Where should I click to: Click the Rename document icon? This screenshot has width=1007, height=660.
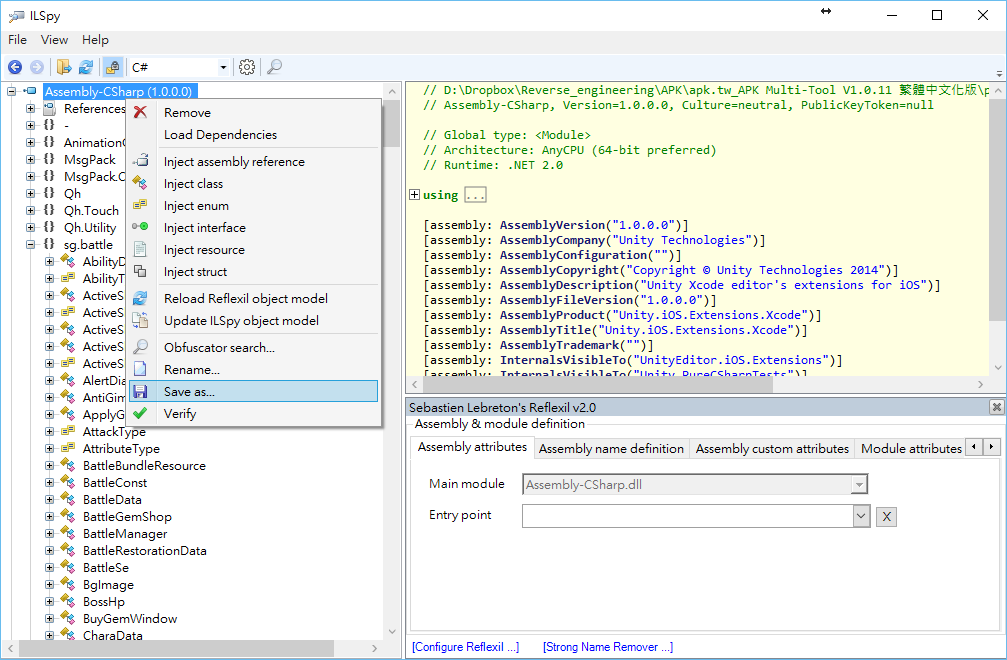140,369
